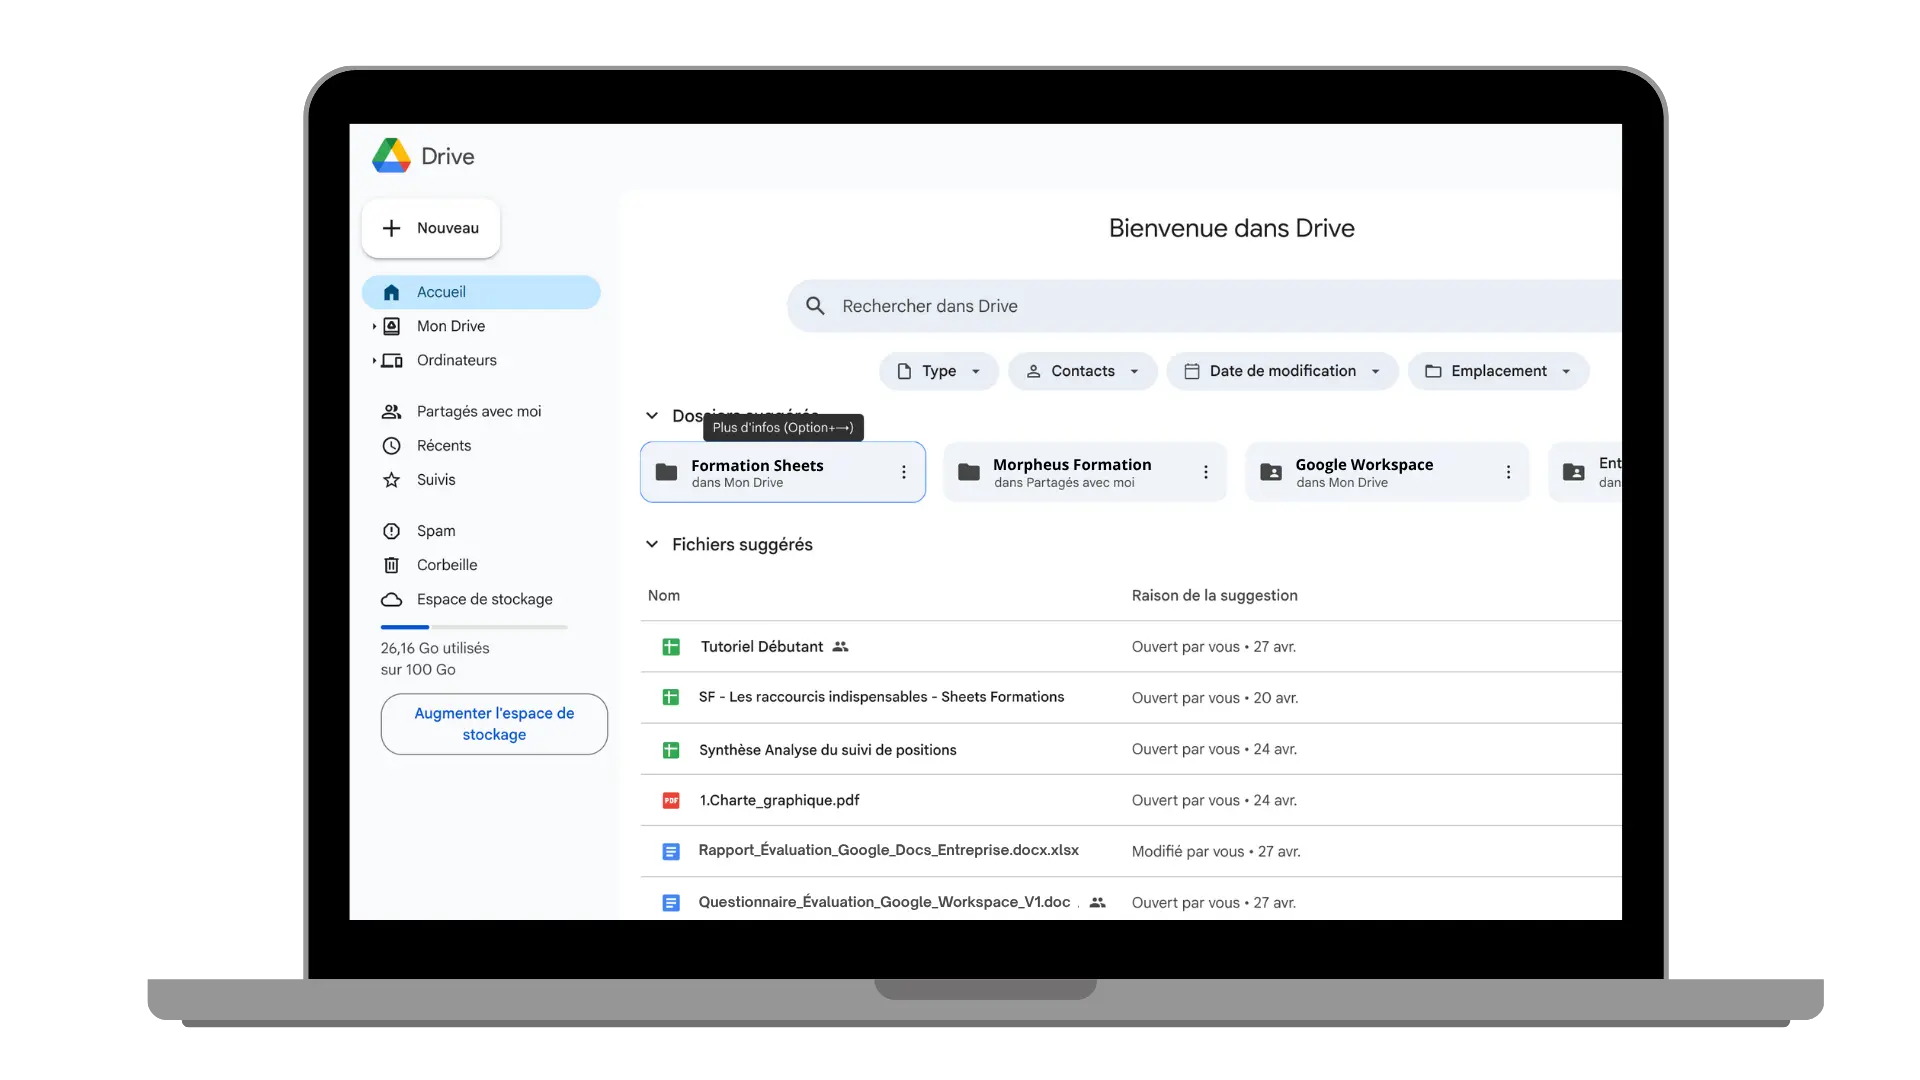Select Partagés avec moi in sidebar
Screen dimensions: 1920x1080
click(x=481, y=411)
